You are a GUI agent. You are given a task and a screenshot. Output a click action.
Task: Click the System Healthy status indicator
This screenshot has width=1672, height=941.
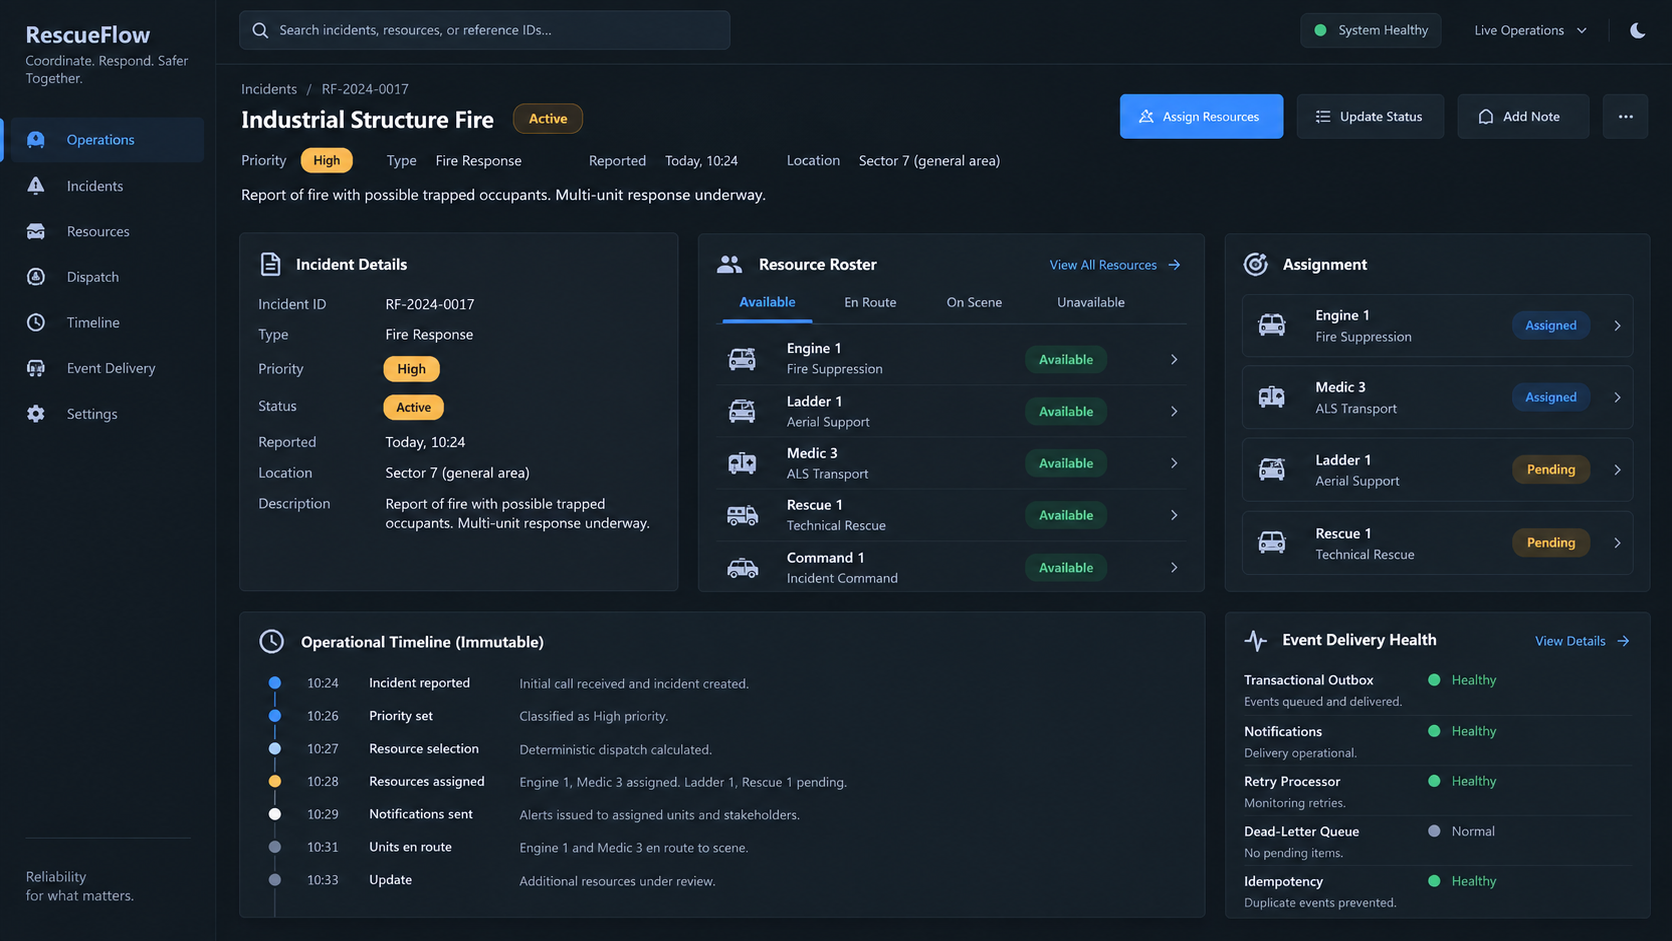click(1371, 30)
